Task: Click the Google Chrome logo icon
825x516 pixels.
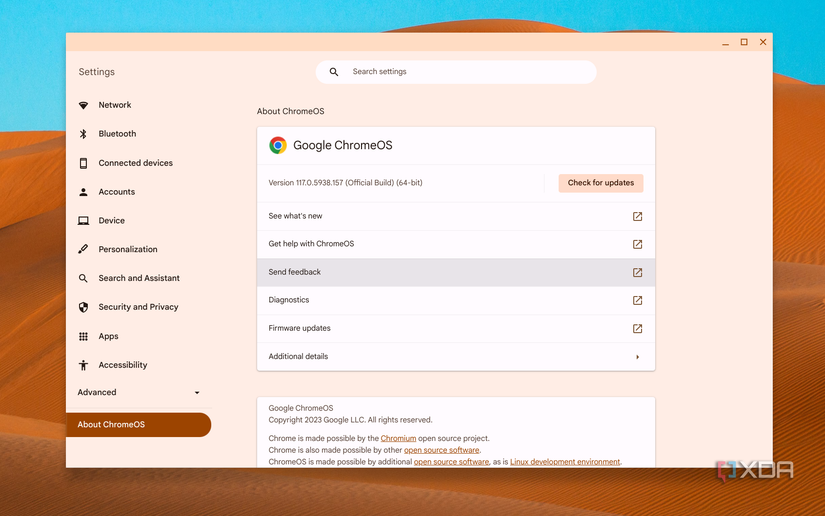Action: (x=278, y=145)
